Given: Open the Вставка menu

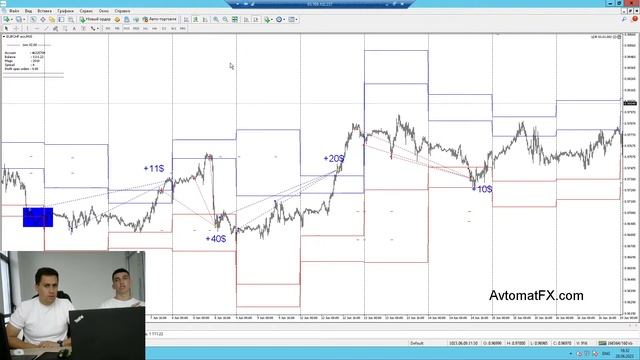Looking at the screenshot, I should (x=44, y=11).
